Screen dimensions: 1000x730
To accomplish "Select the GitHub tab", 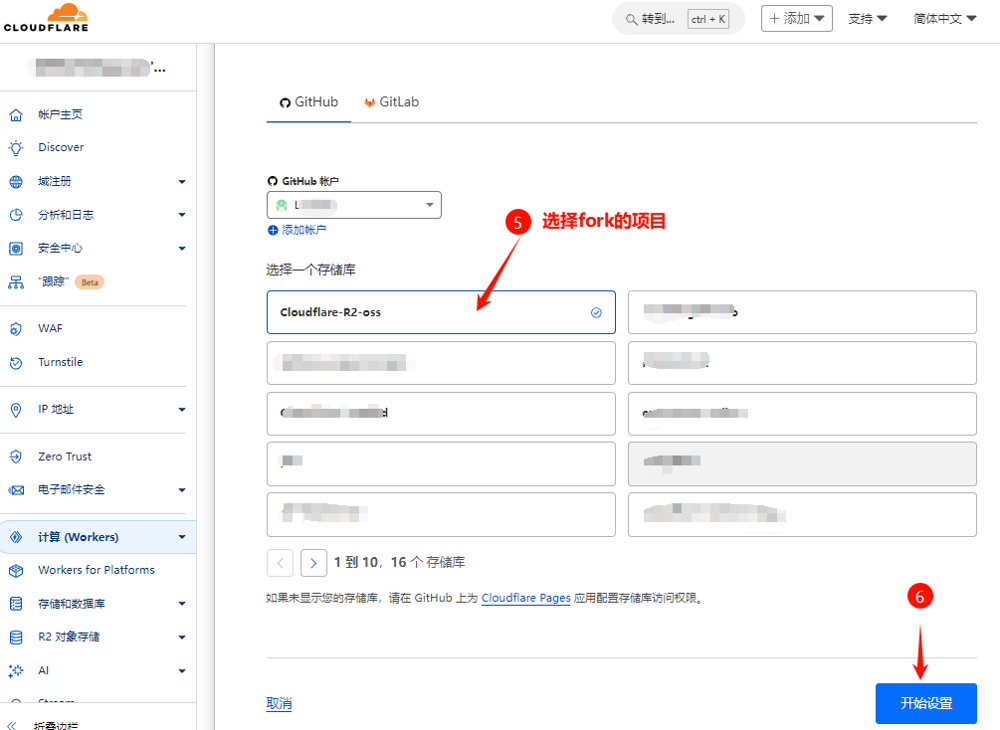I will [308, 102].
